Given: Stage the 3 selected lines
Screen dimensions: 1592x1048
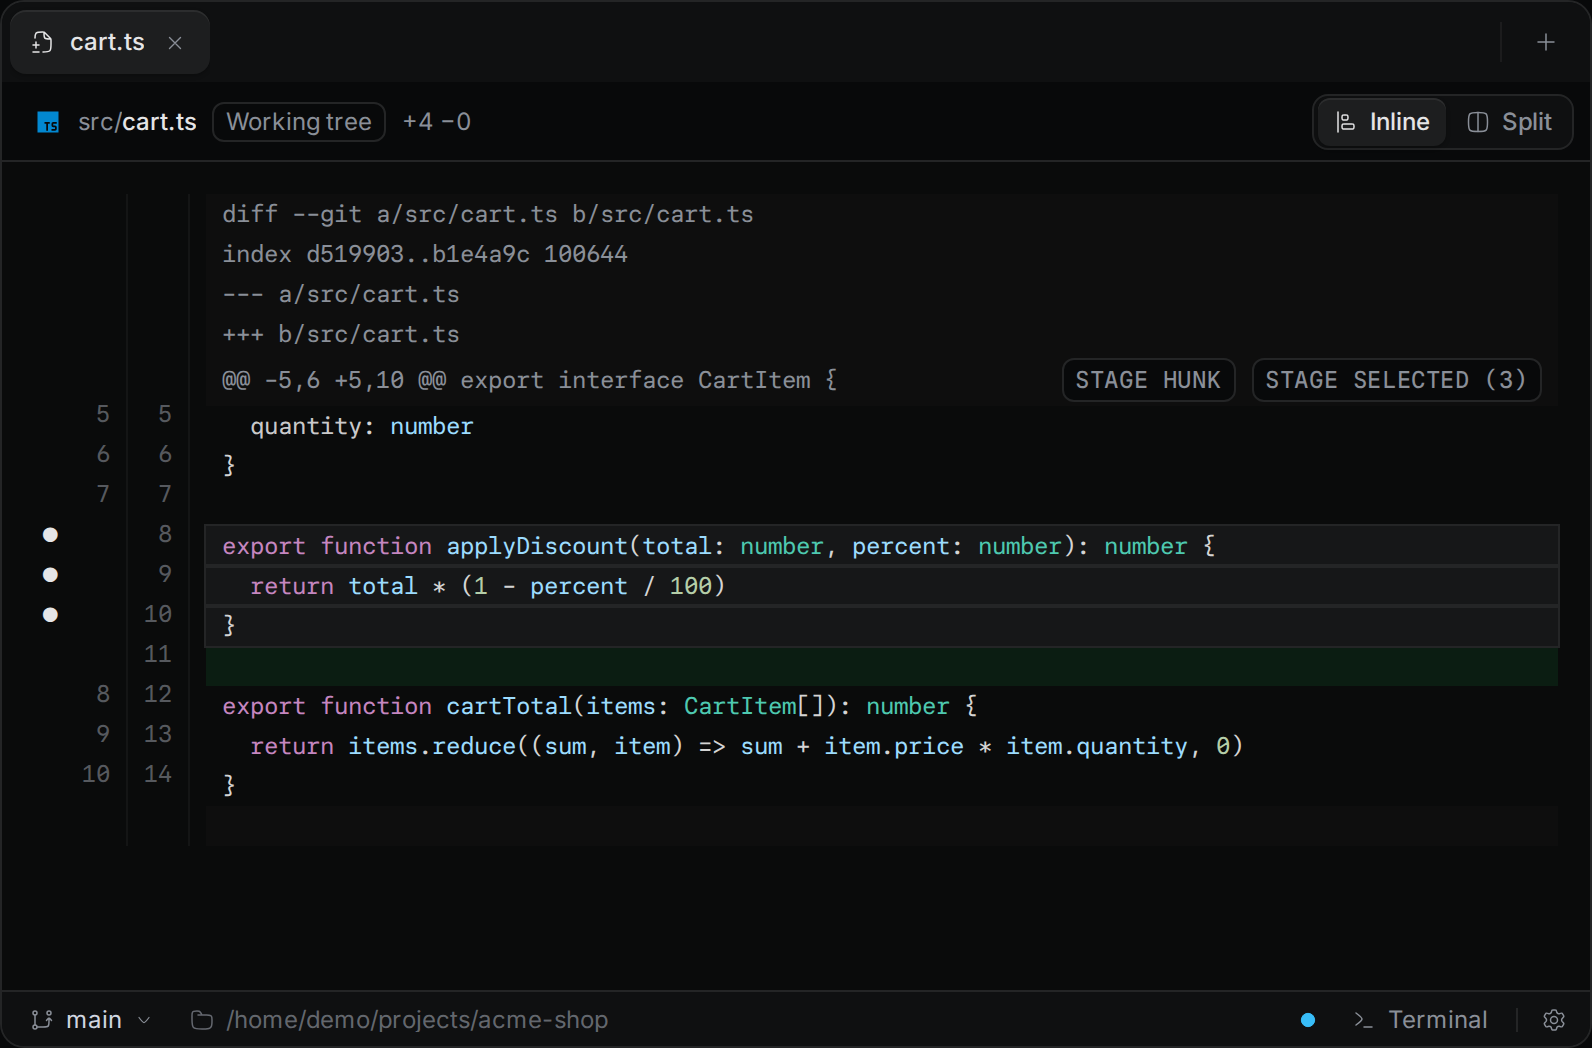Looking at the screenshot, I should [1396, 380].
